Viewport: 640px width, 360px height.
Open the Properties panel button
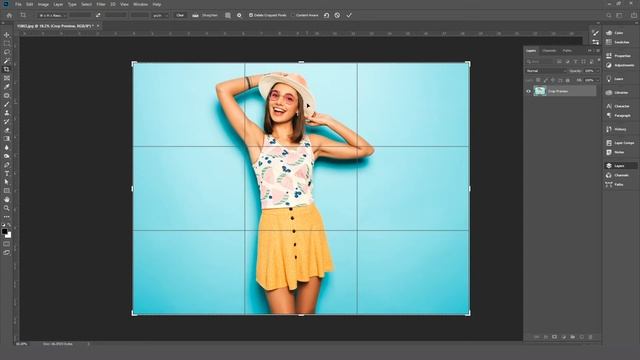619,56
